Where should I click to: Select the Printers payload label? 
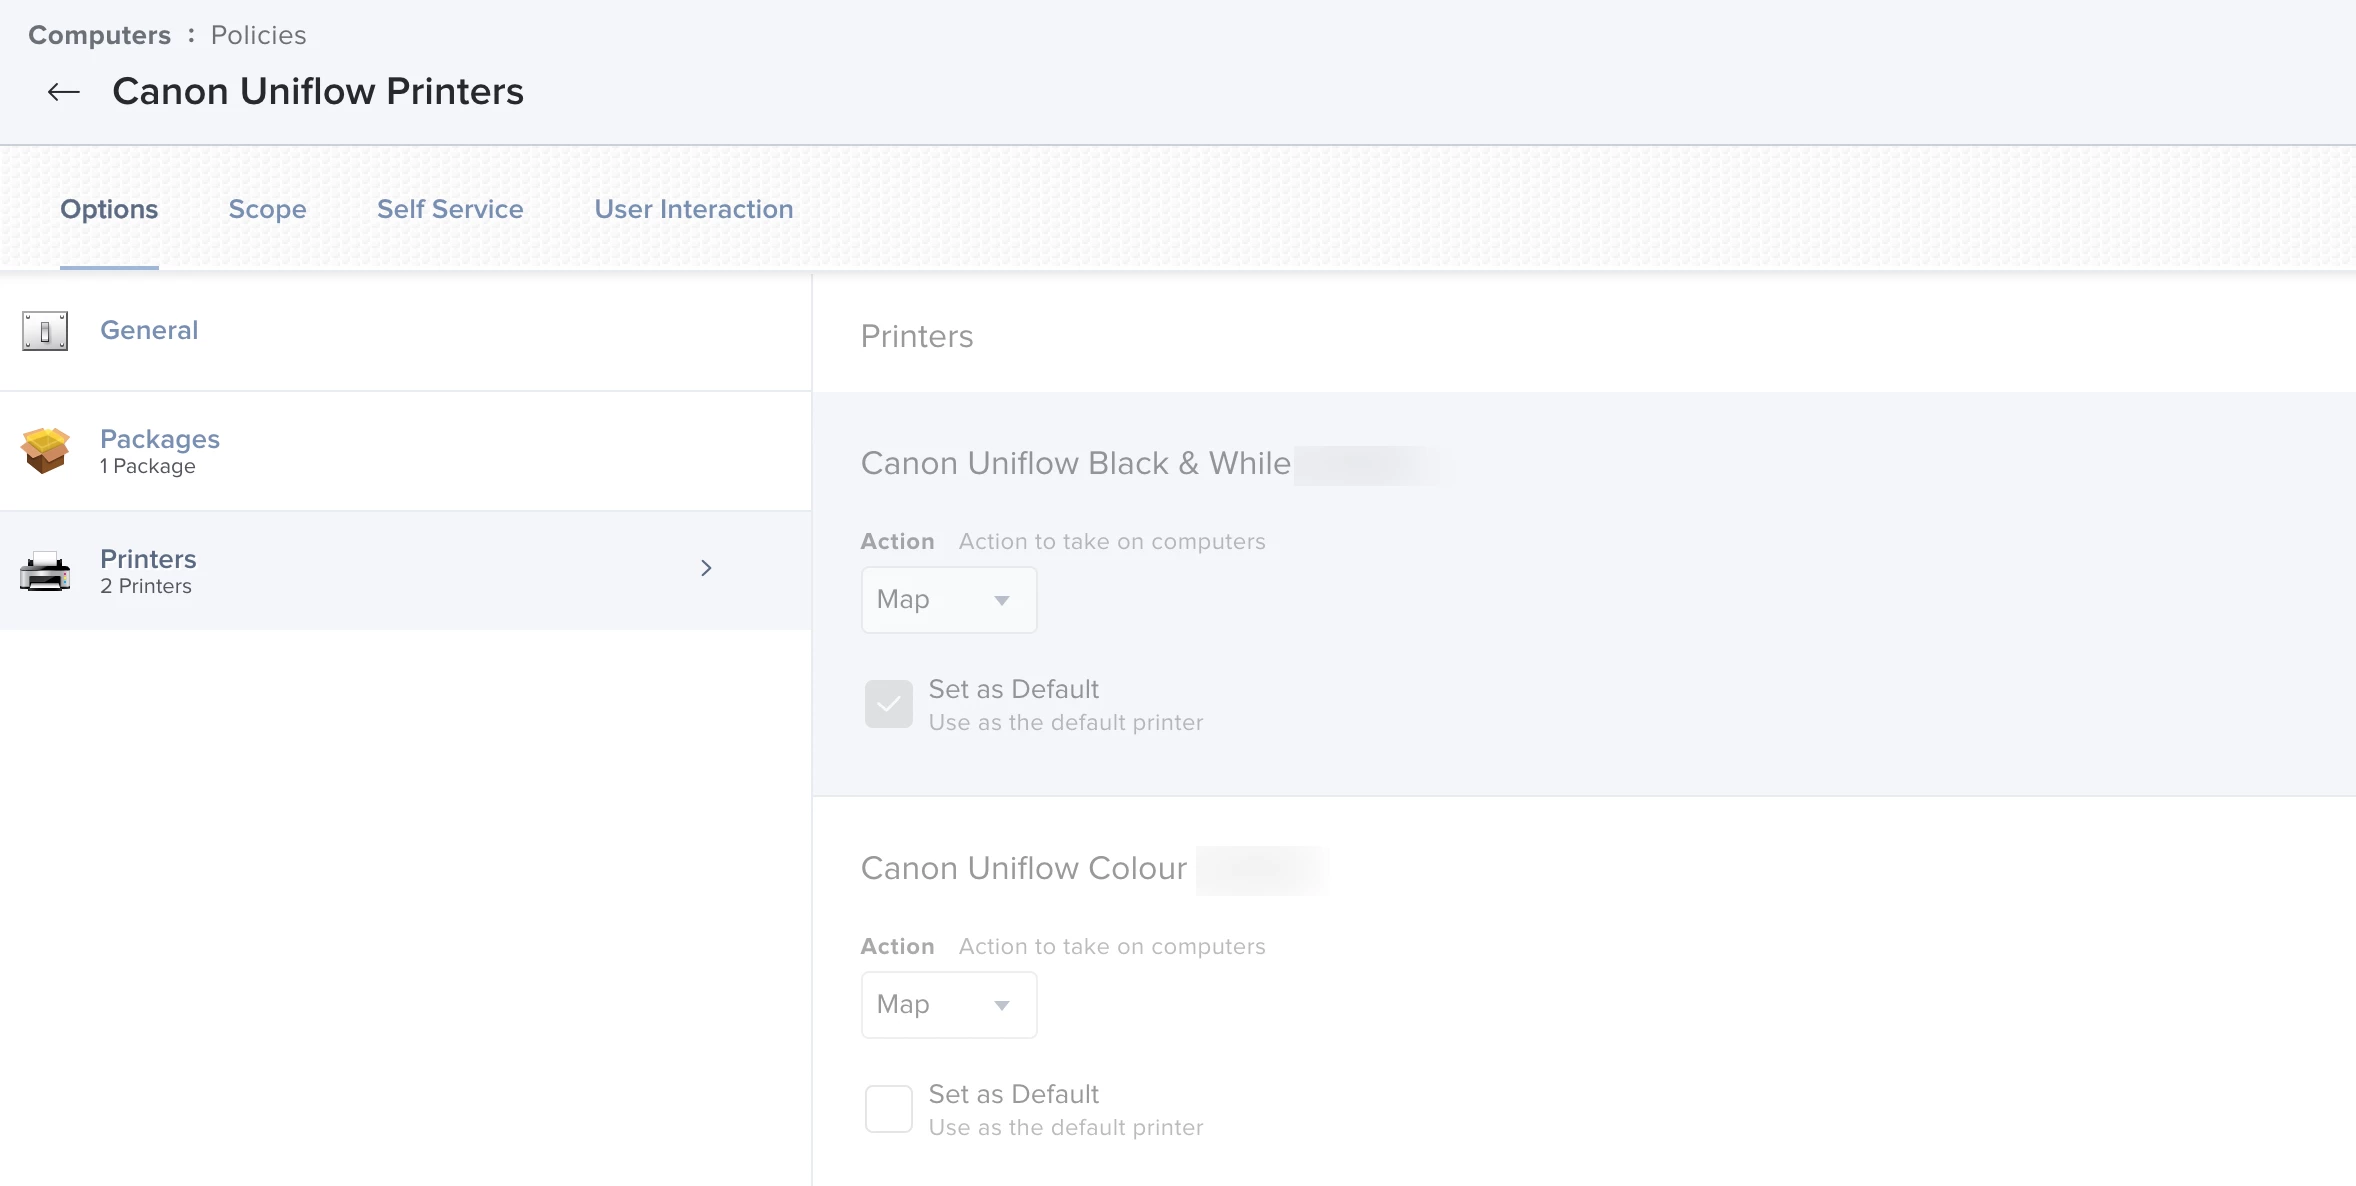(148, 559)
